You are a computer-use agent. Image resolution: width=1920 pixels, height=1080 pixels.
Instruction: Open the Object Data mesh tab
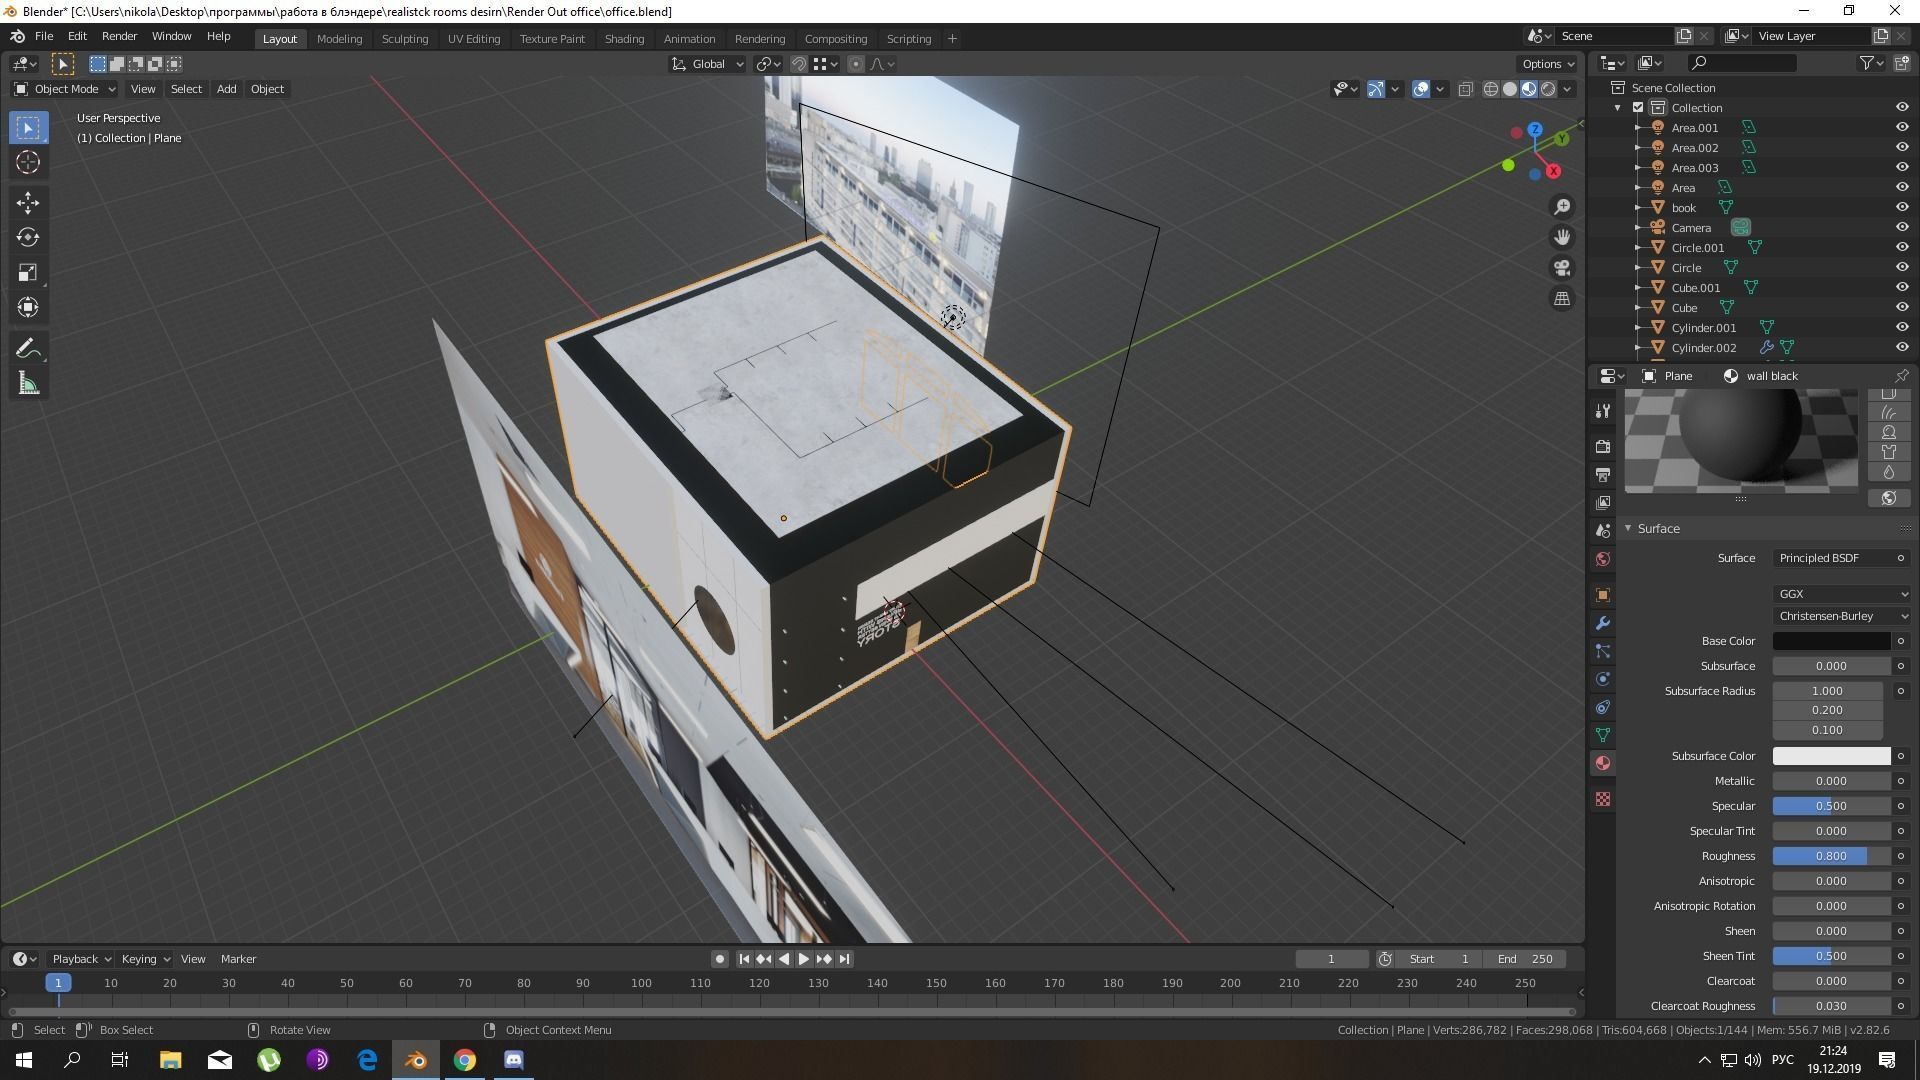[x=1603, y=735]
